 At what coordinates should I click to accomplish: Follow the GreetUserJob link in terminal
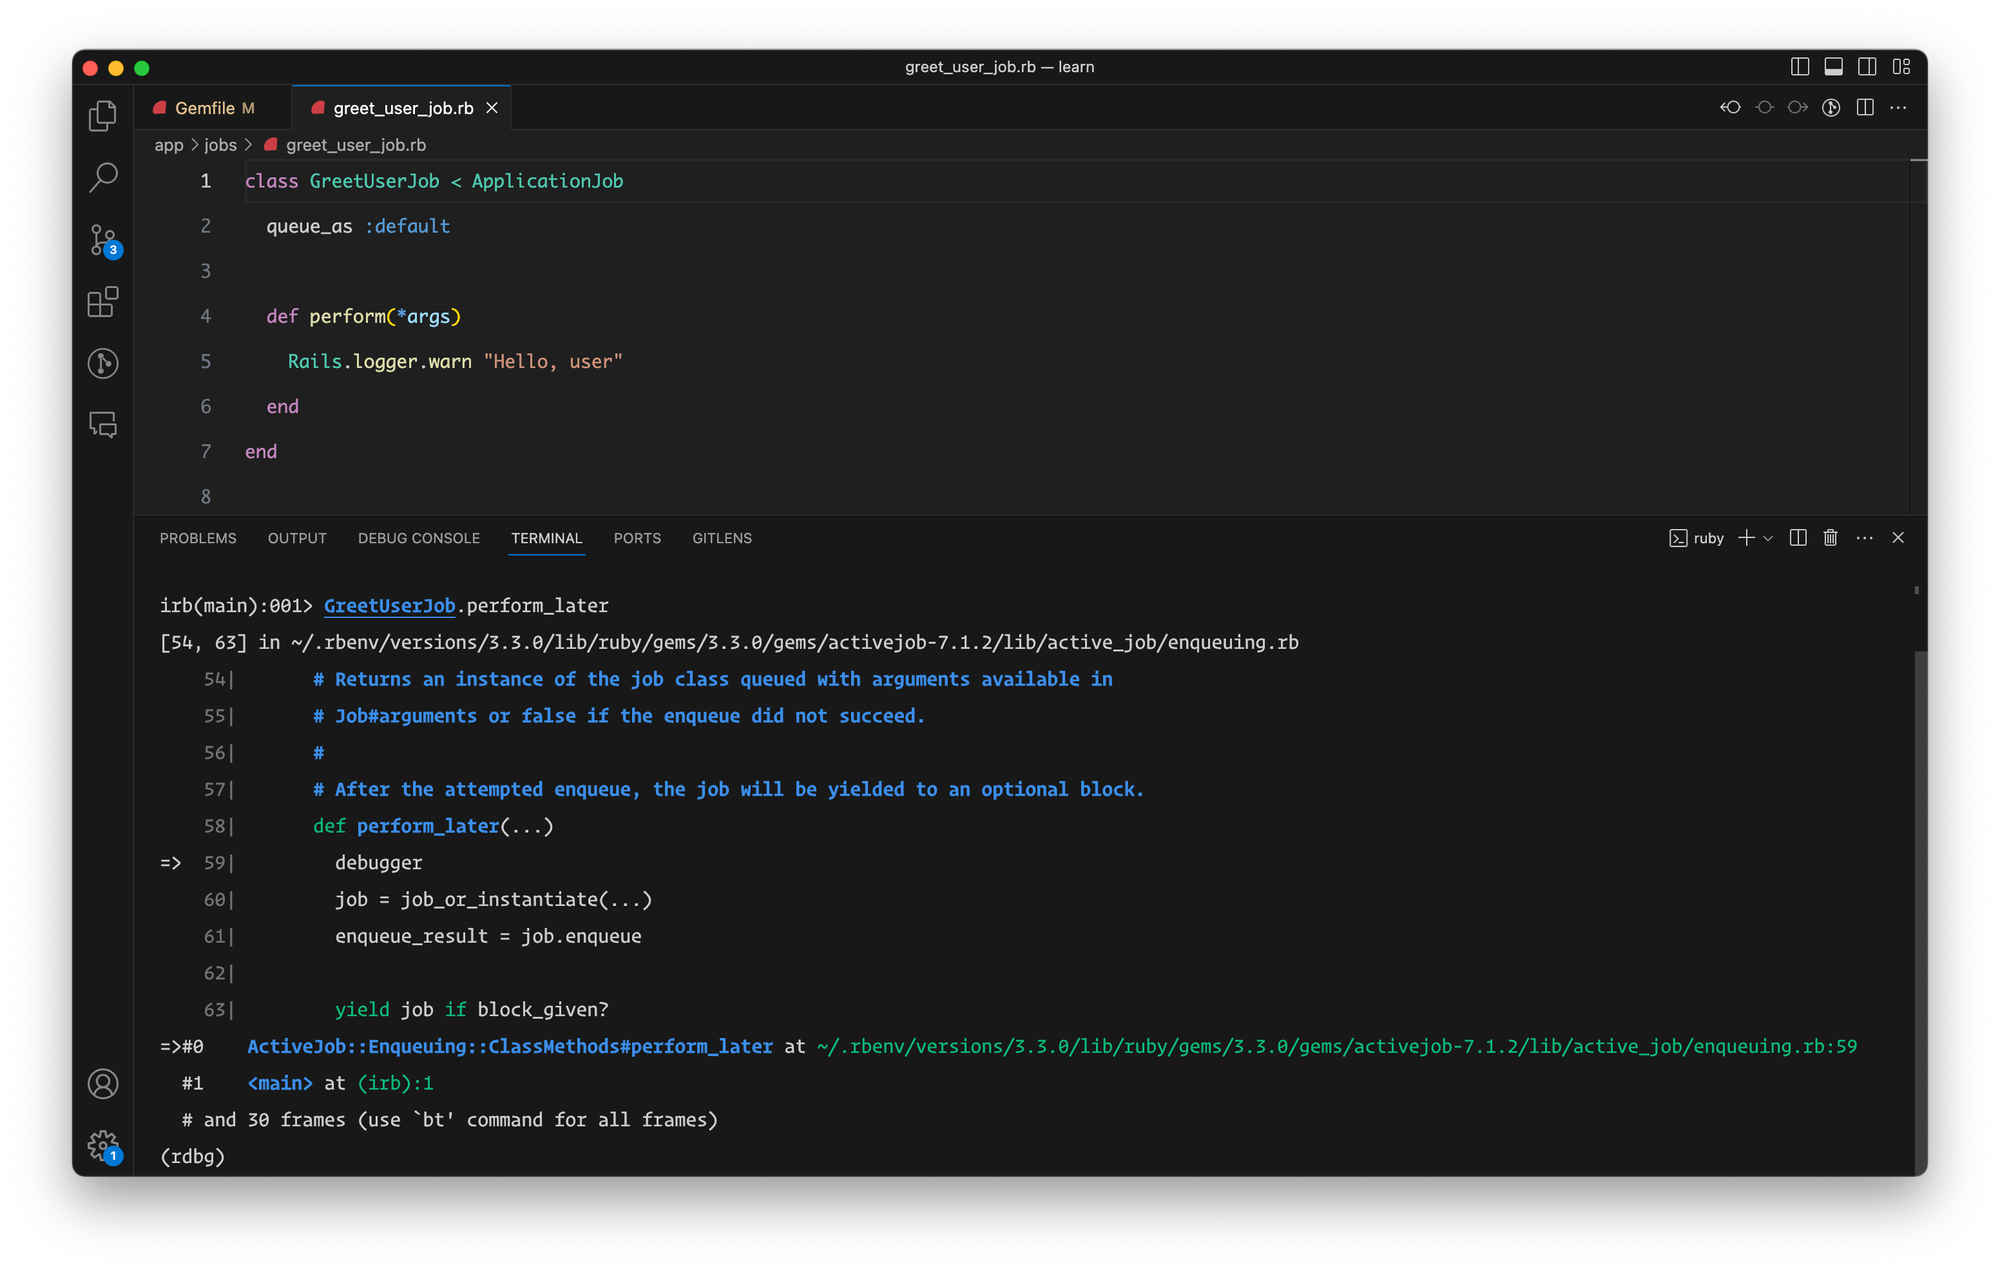[389, 606]
